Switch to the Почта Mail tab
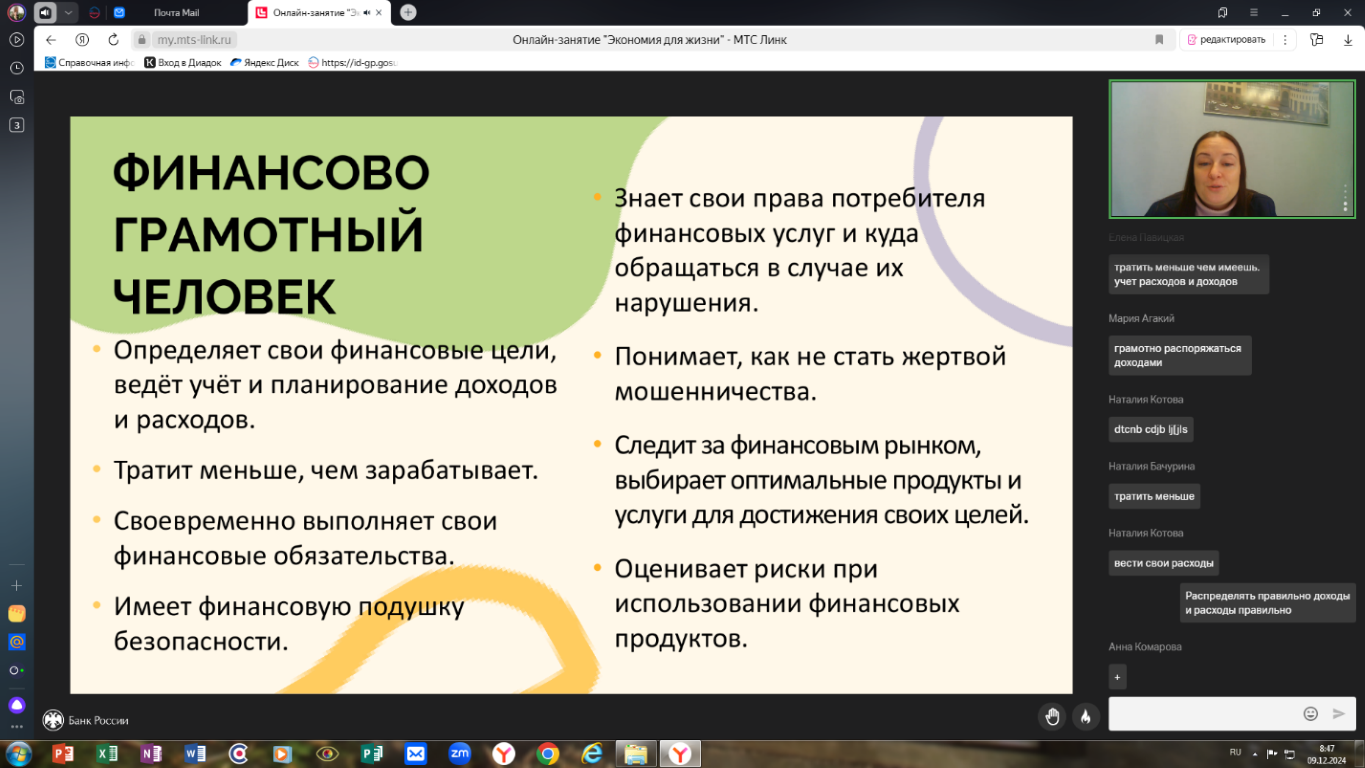Screen dimensions: 1365x768 [x=176, y=13]
